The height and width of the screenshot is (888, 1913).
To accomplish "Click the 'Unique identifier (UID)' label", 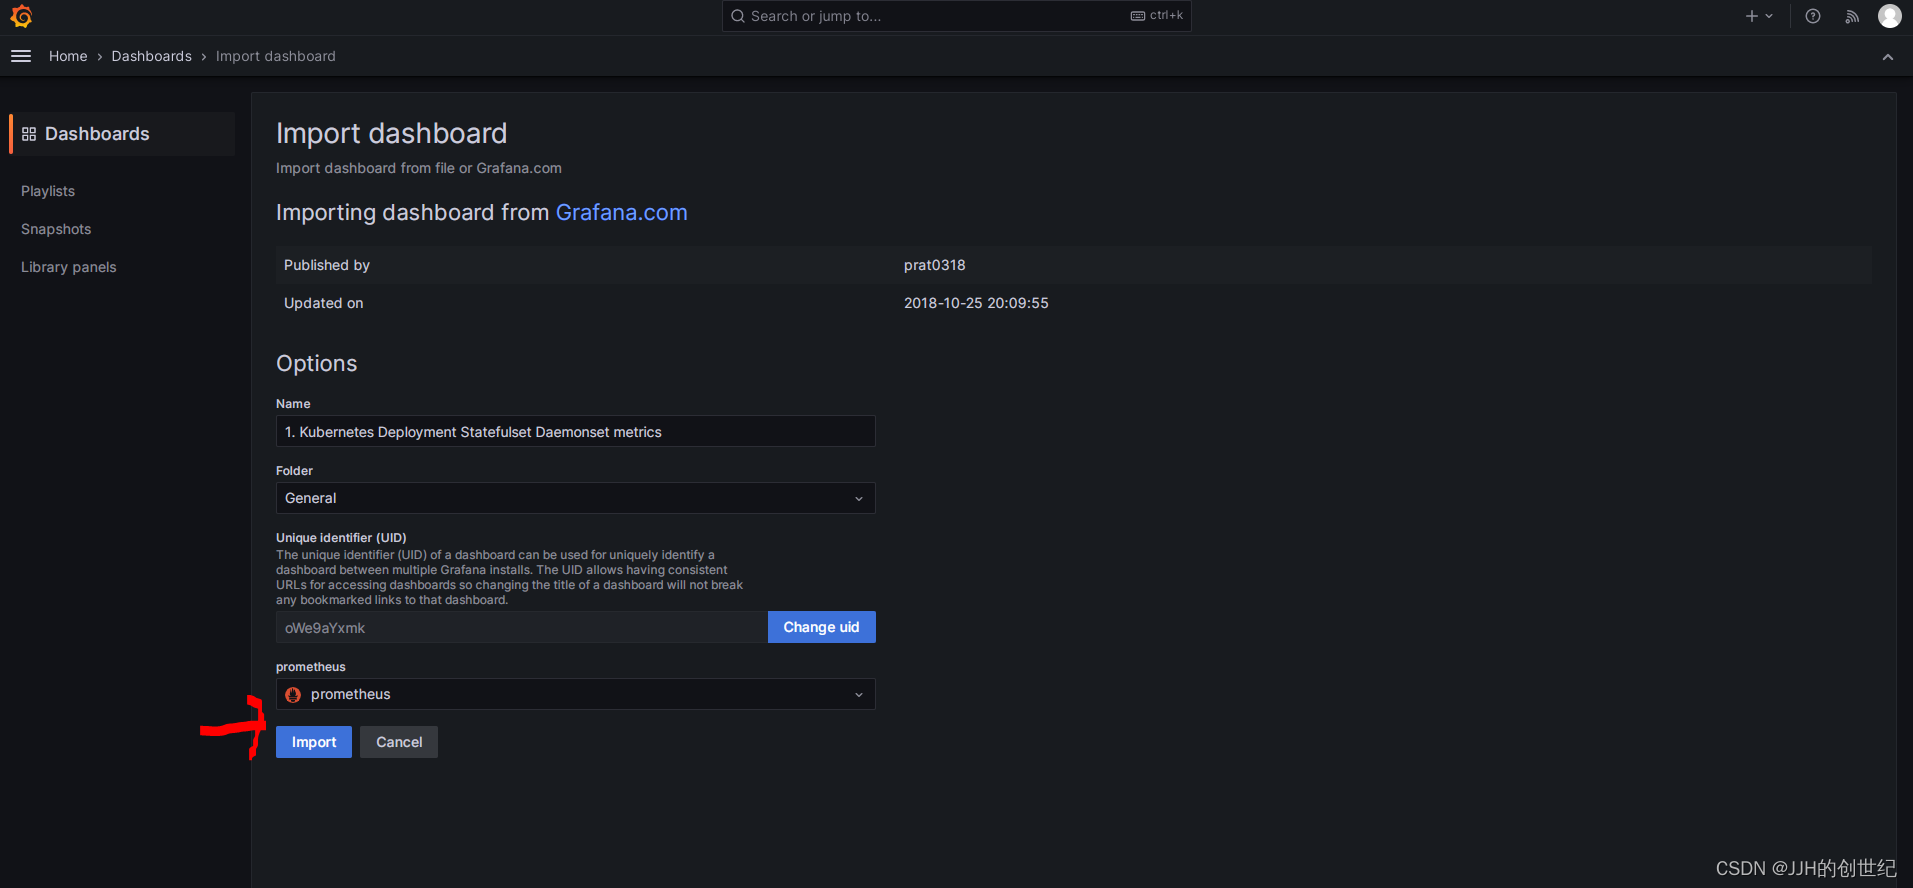I will [341, 537].
